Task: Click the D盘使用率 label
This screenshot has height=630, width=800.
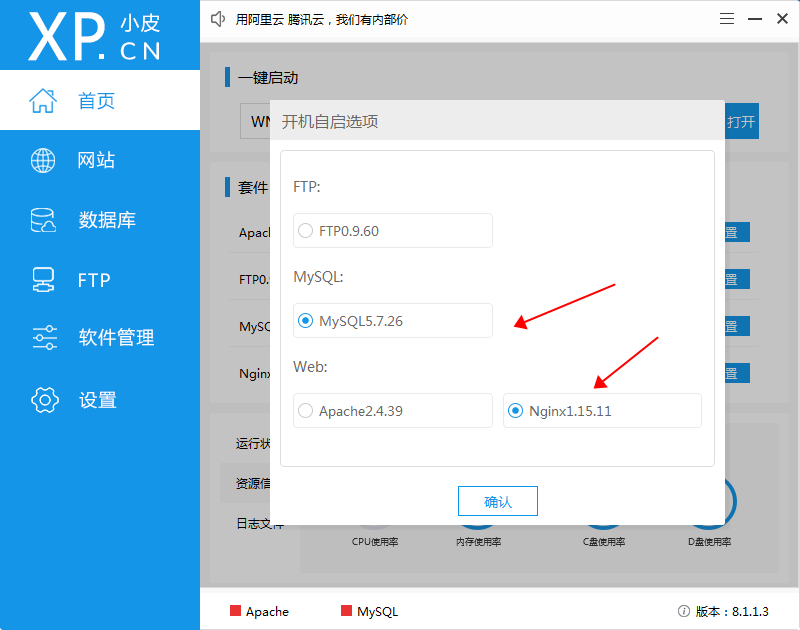Action: click(709, 542)
